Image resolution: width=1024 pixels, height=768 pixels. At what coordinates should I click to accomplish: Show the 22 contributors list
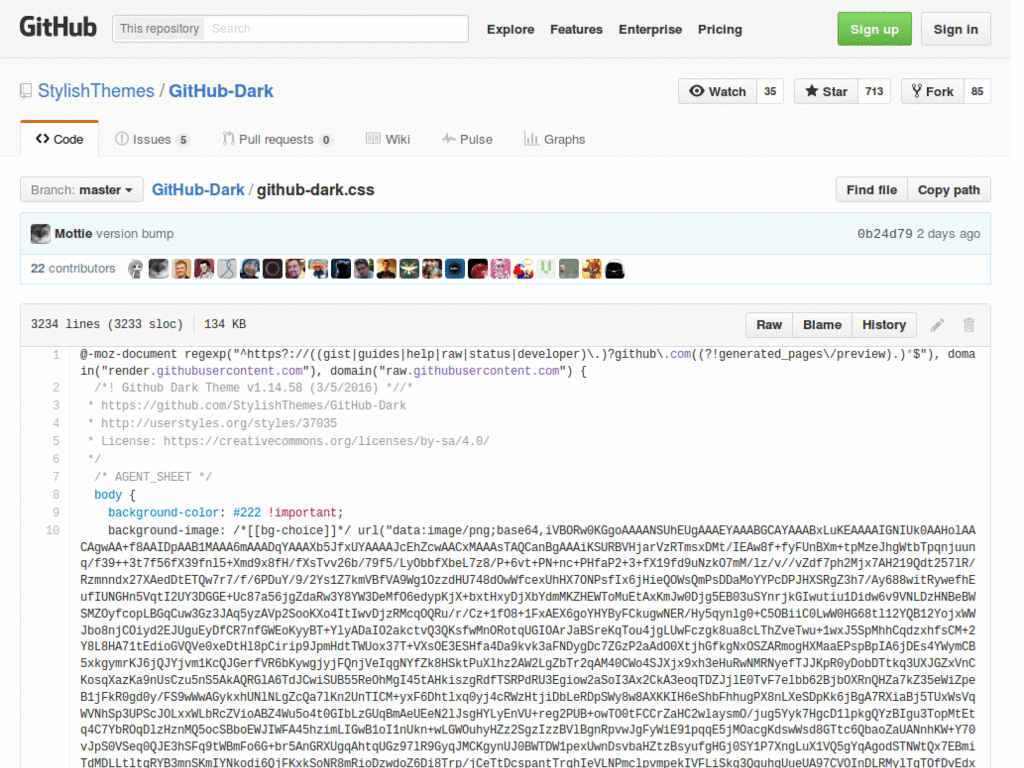click(x=72, y=268)
